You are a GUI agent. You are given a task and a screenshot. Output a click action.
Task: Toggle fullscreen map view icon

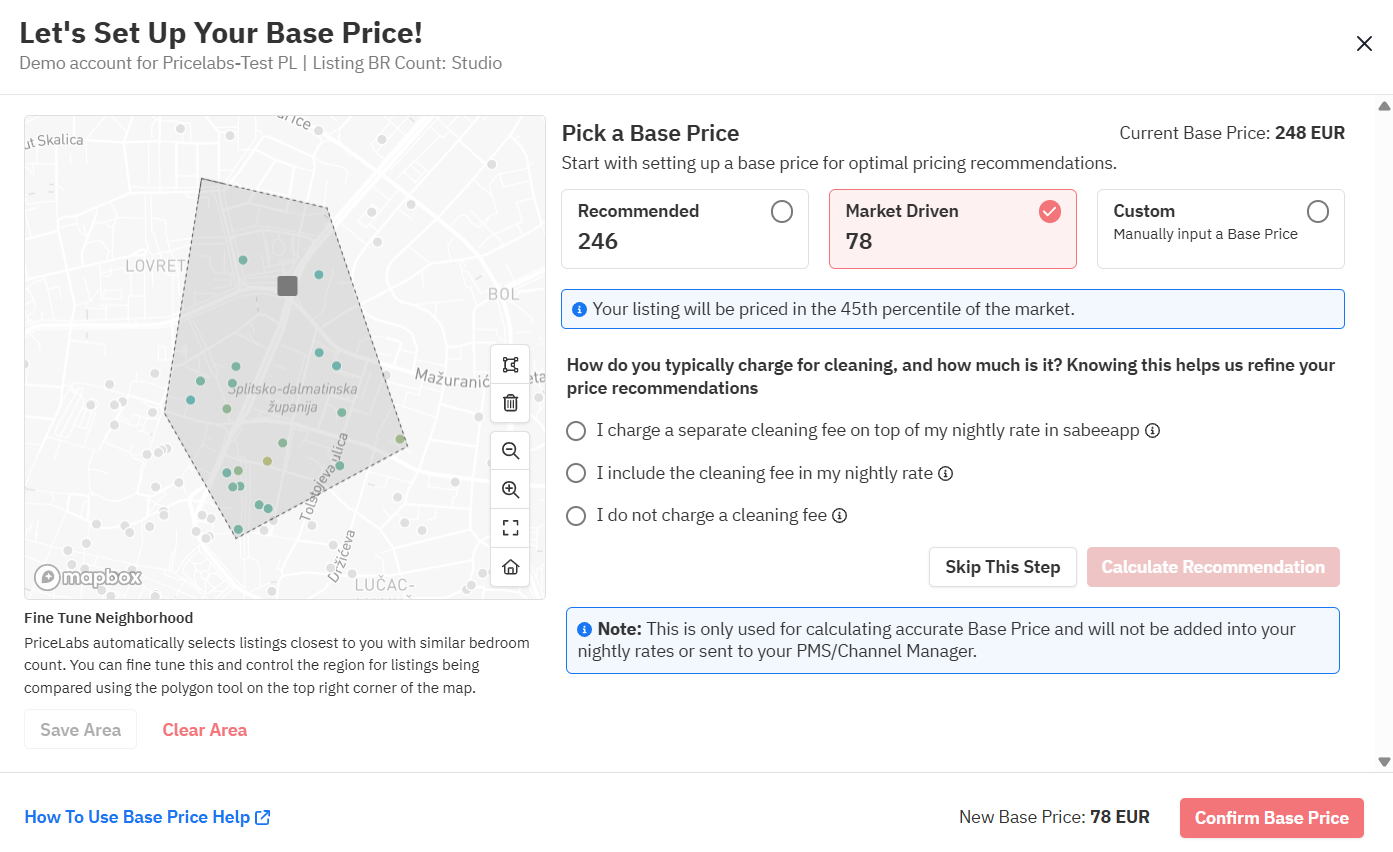(510, 528)
